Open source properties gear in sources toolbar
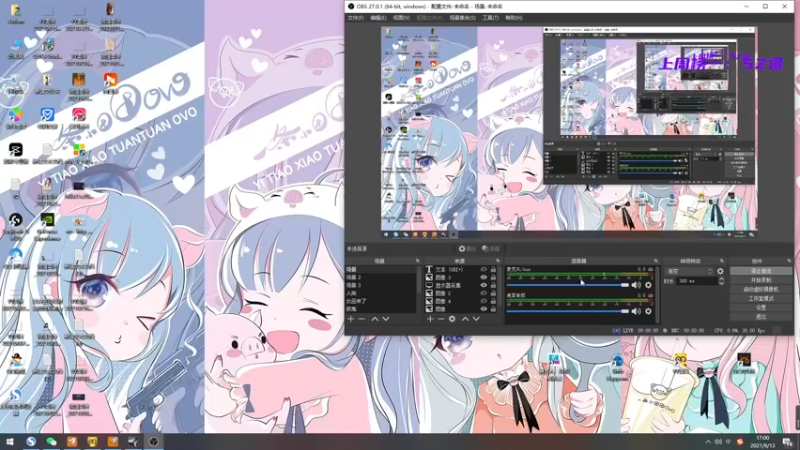The height and width of the screenshot is (450, 800). [x=452, y=319]
